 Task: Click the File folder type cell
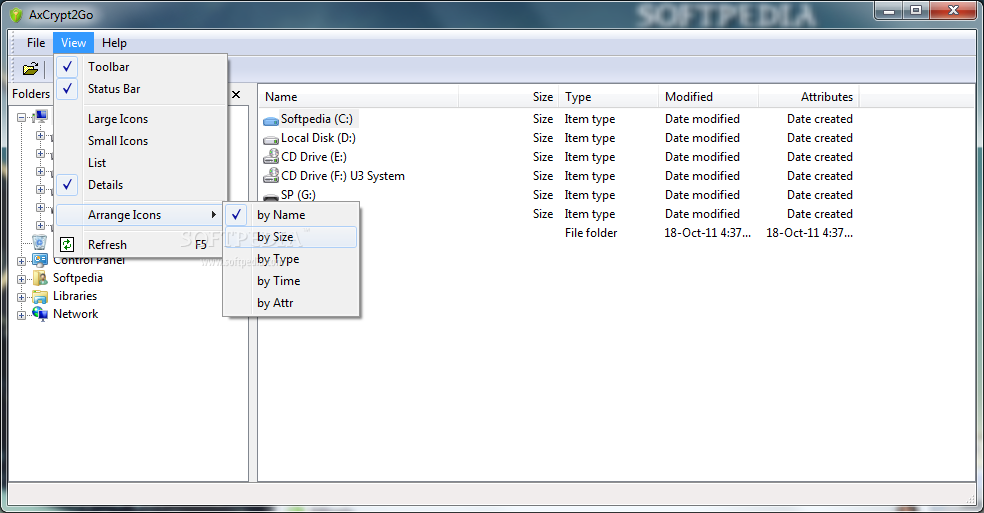tap(591, 233)
